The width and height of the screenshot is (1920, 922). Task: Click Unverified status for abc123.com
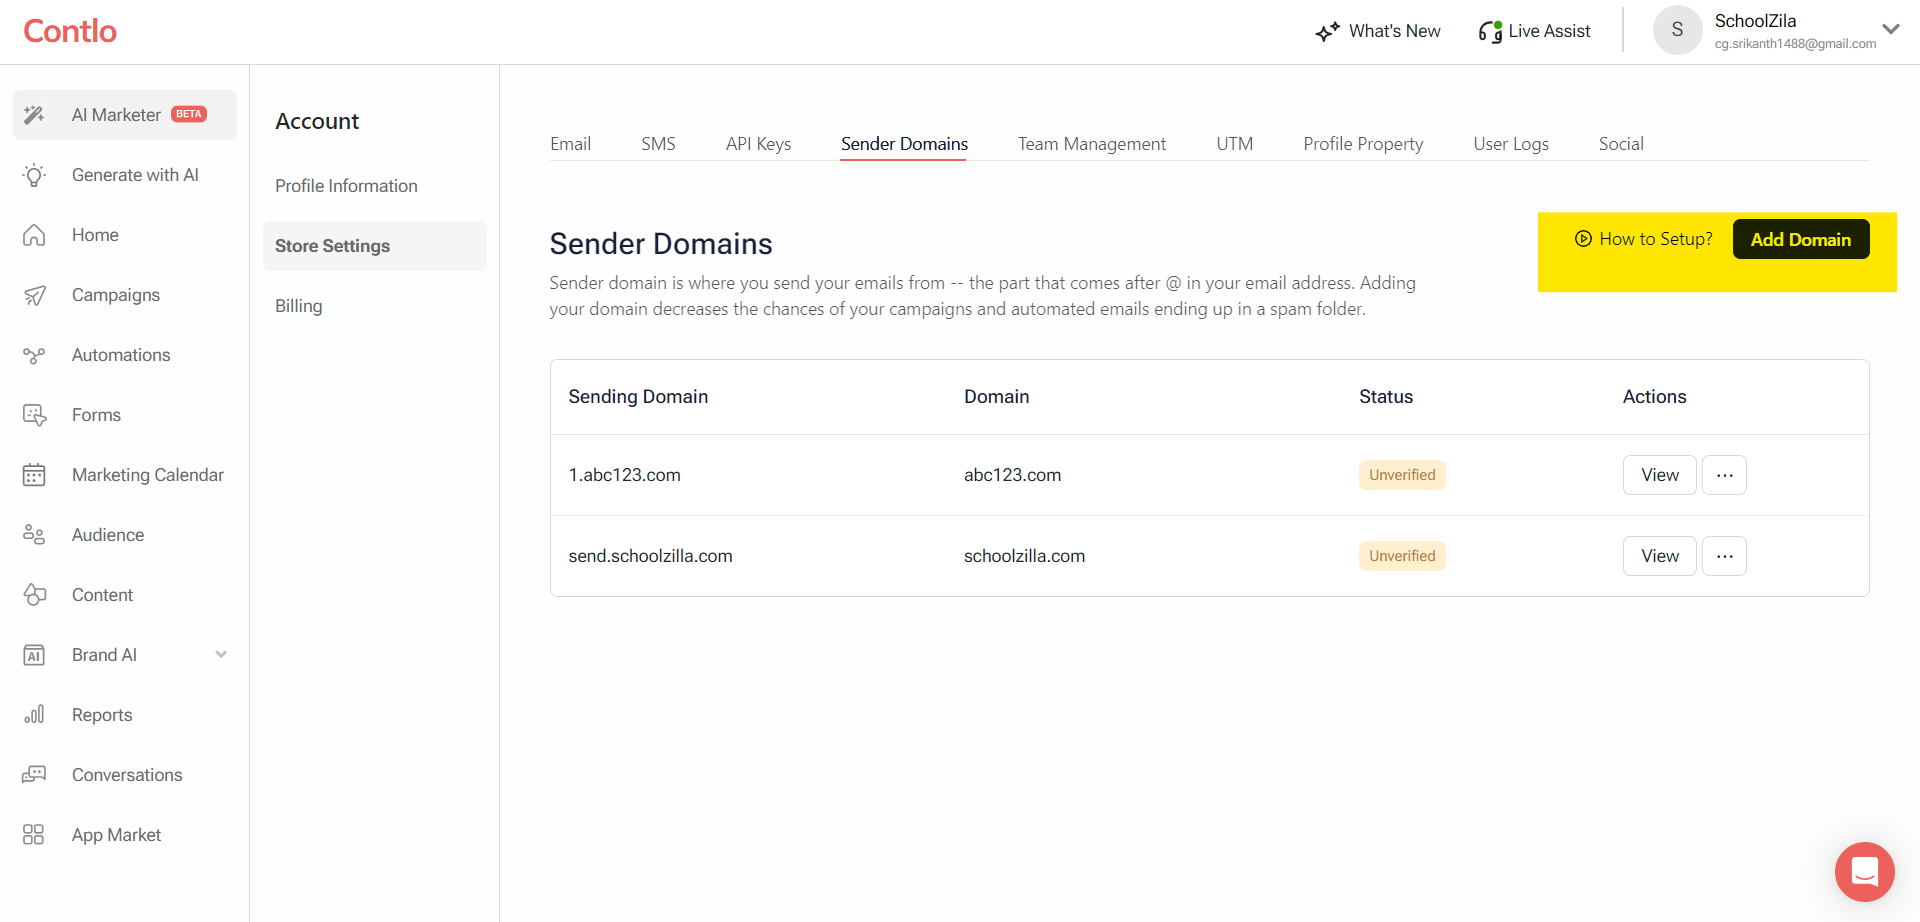(1402, 475)
